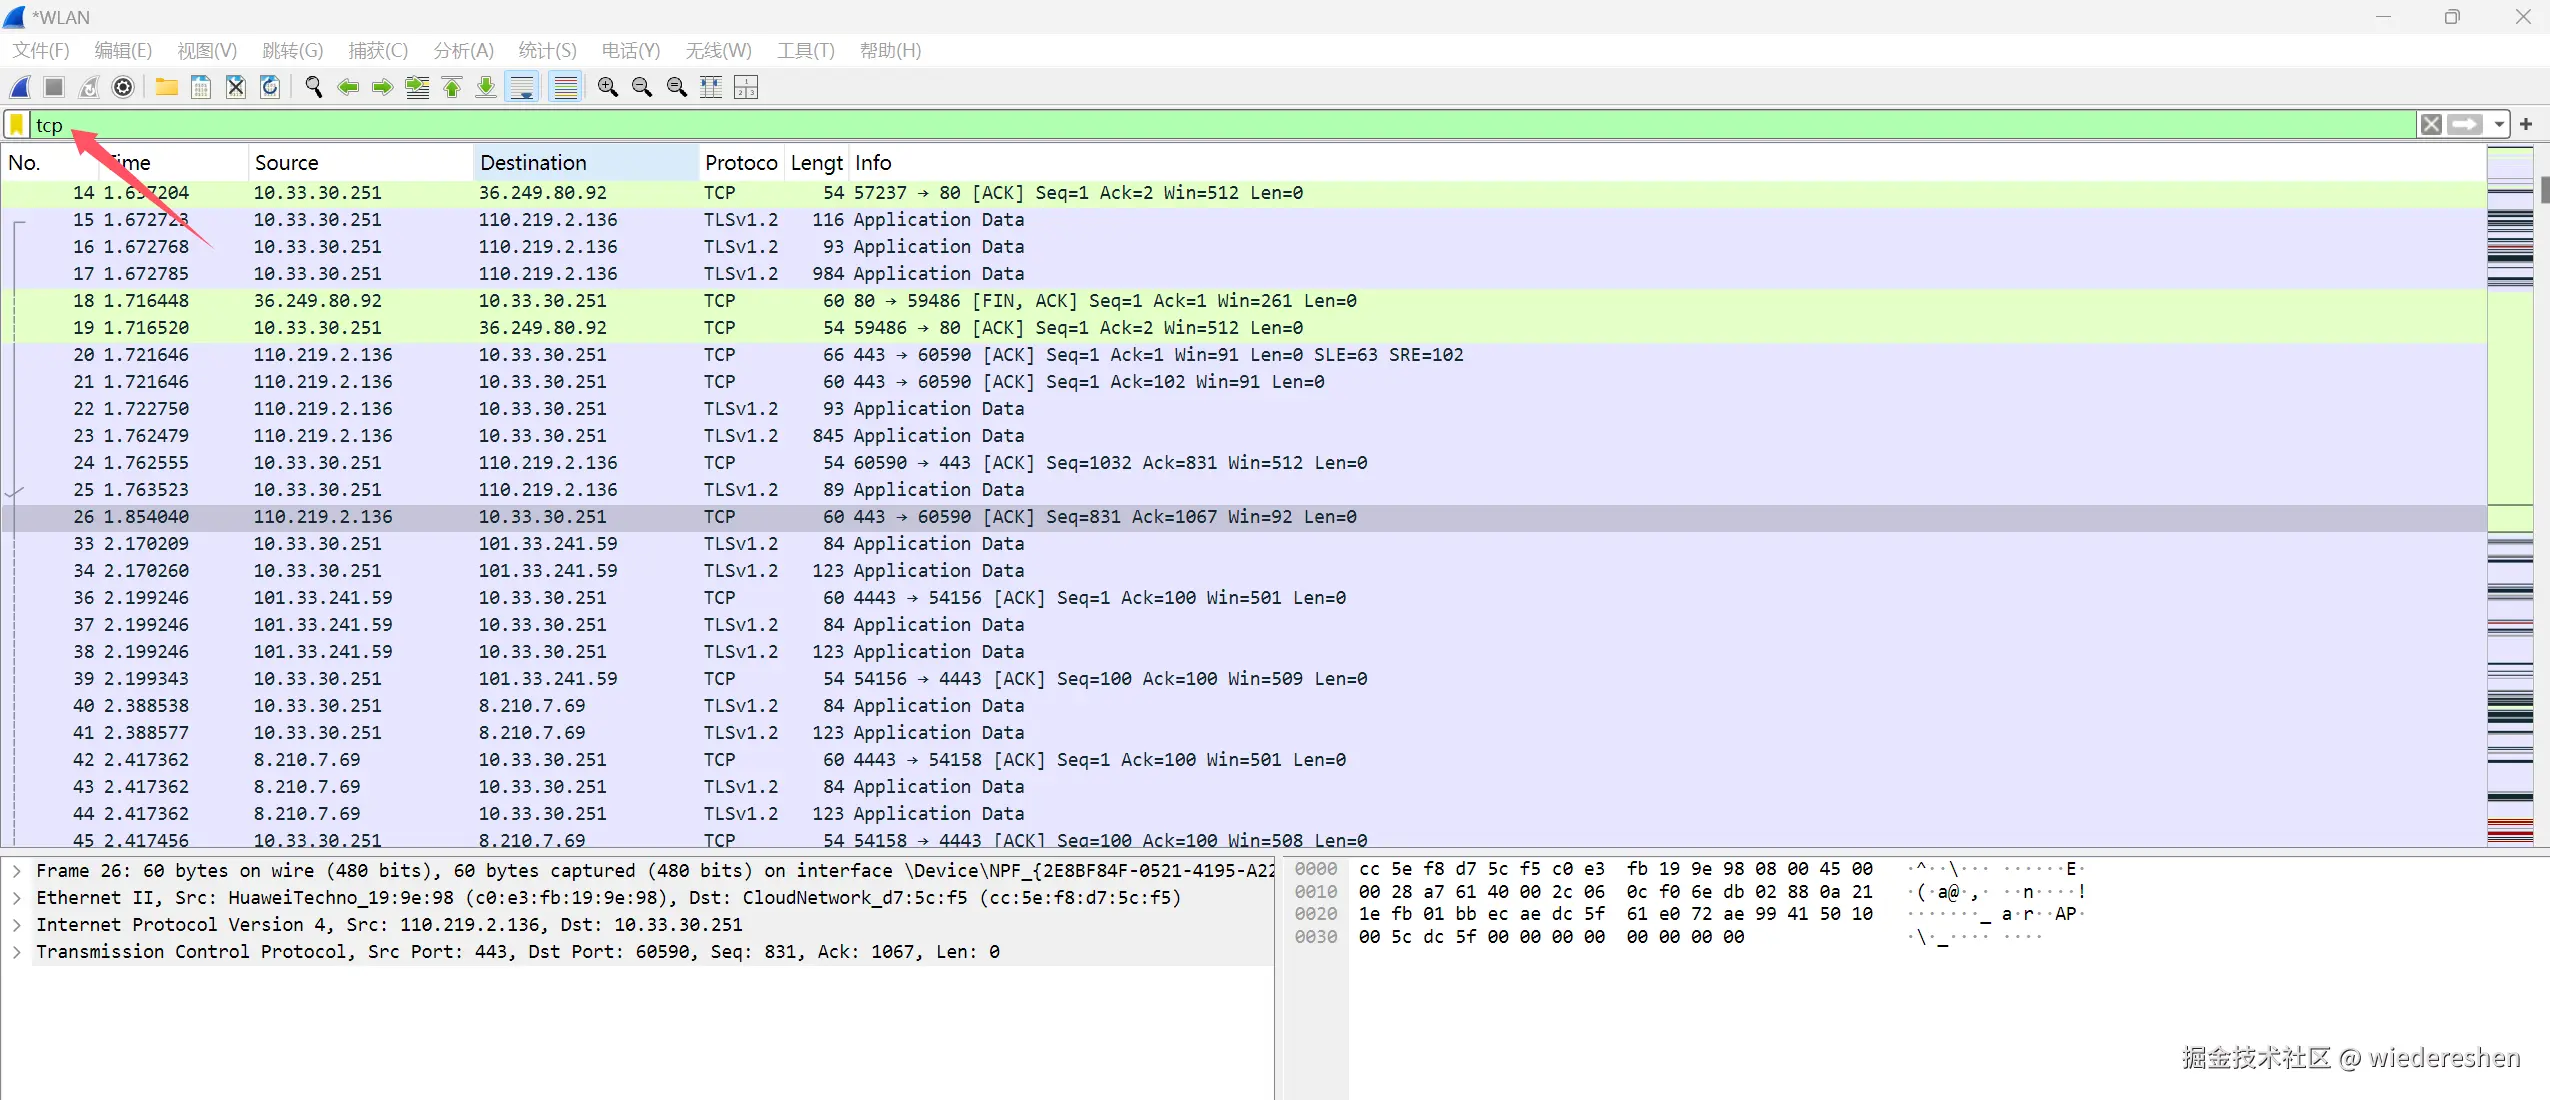Click the find packet magnifier icon
Screen dimensions: 2550x1100
[313, 88]
